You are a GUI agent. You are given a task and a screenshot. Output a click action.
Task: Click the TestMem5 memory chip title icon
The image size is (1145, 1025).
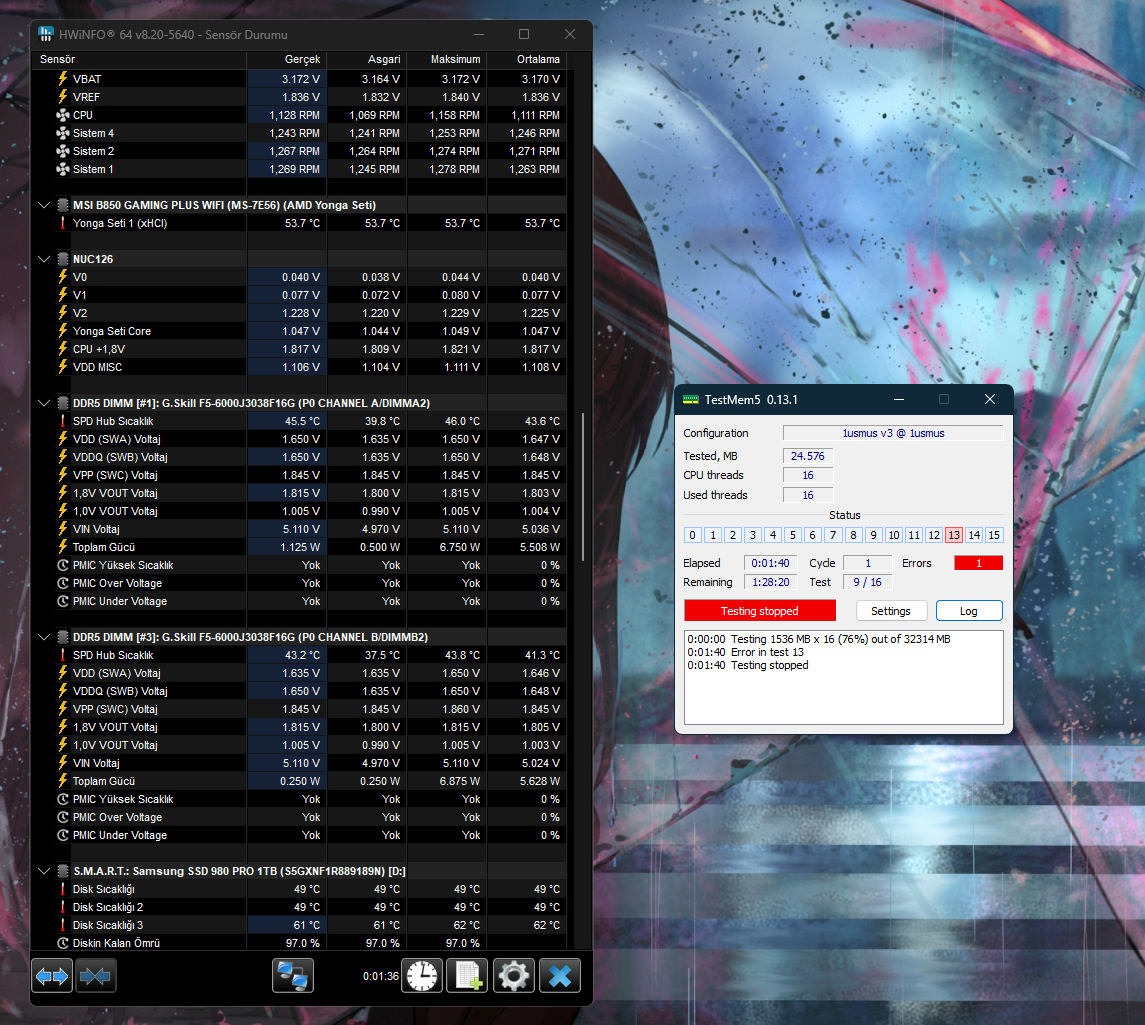690,399
